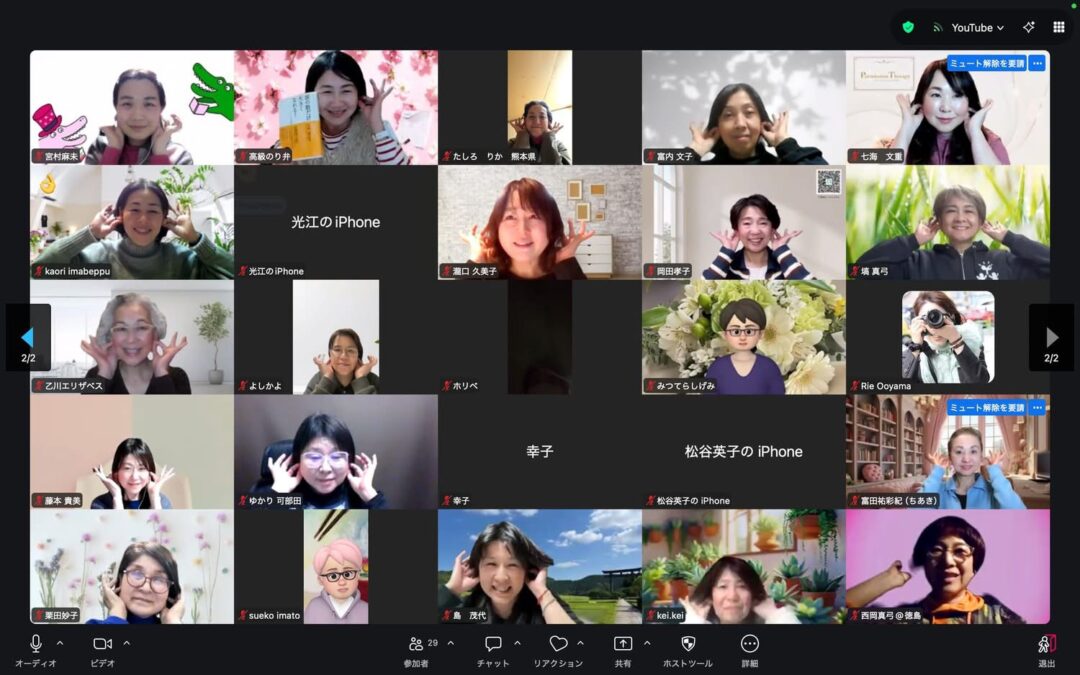The width and height of the screenshot is (1080, 675).
Task: Toggle the ビデオ camera on or off
Action: coord(102,644)
